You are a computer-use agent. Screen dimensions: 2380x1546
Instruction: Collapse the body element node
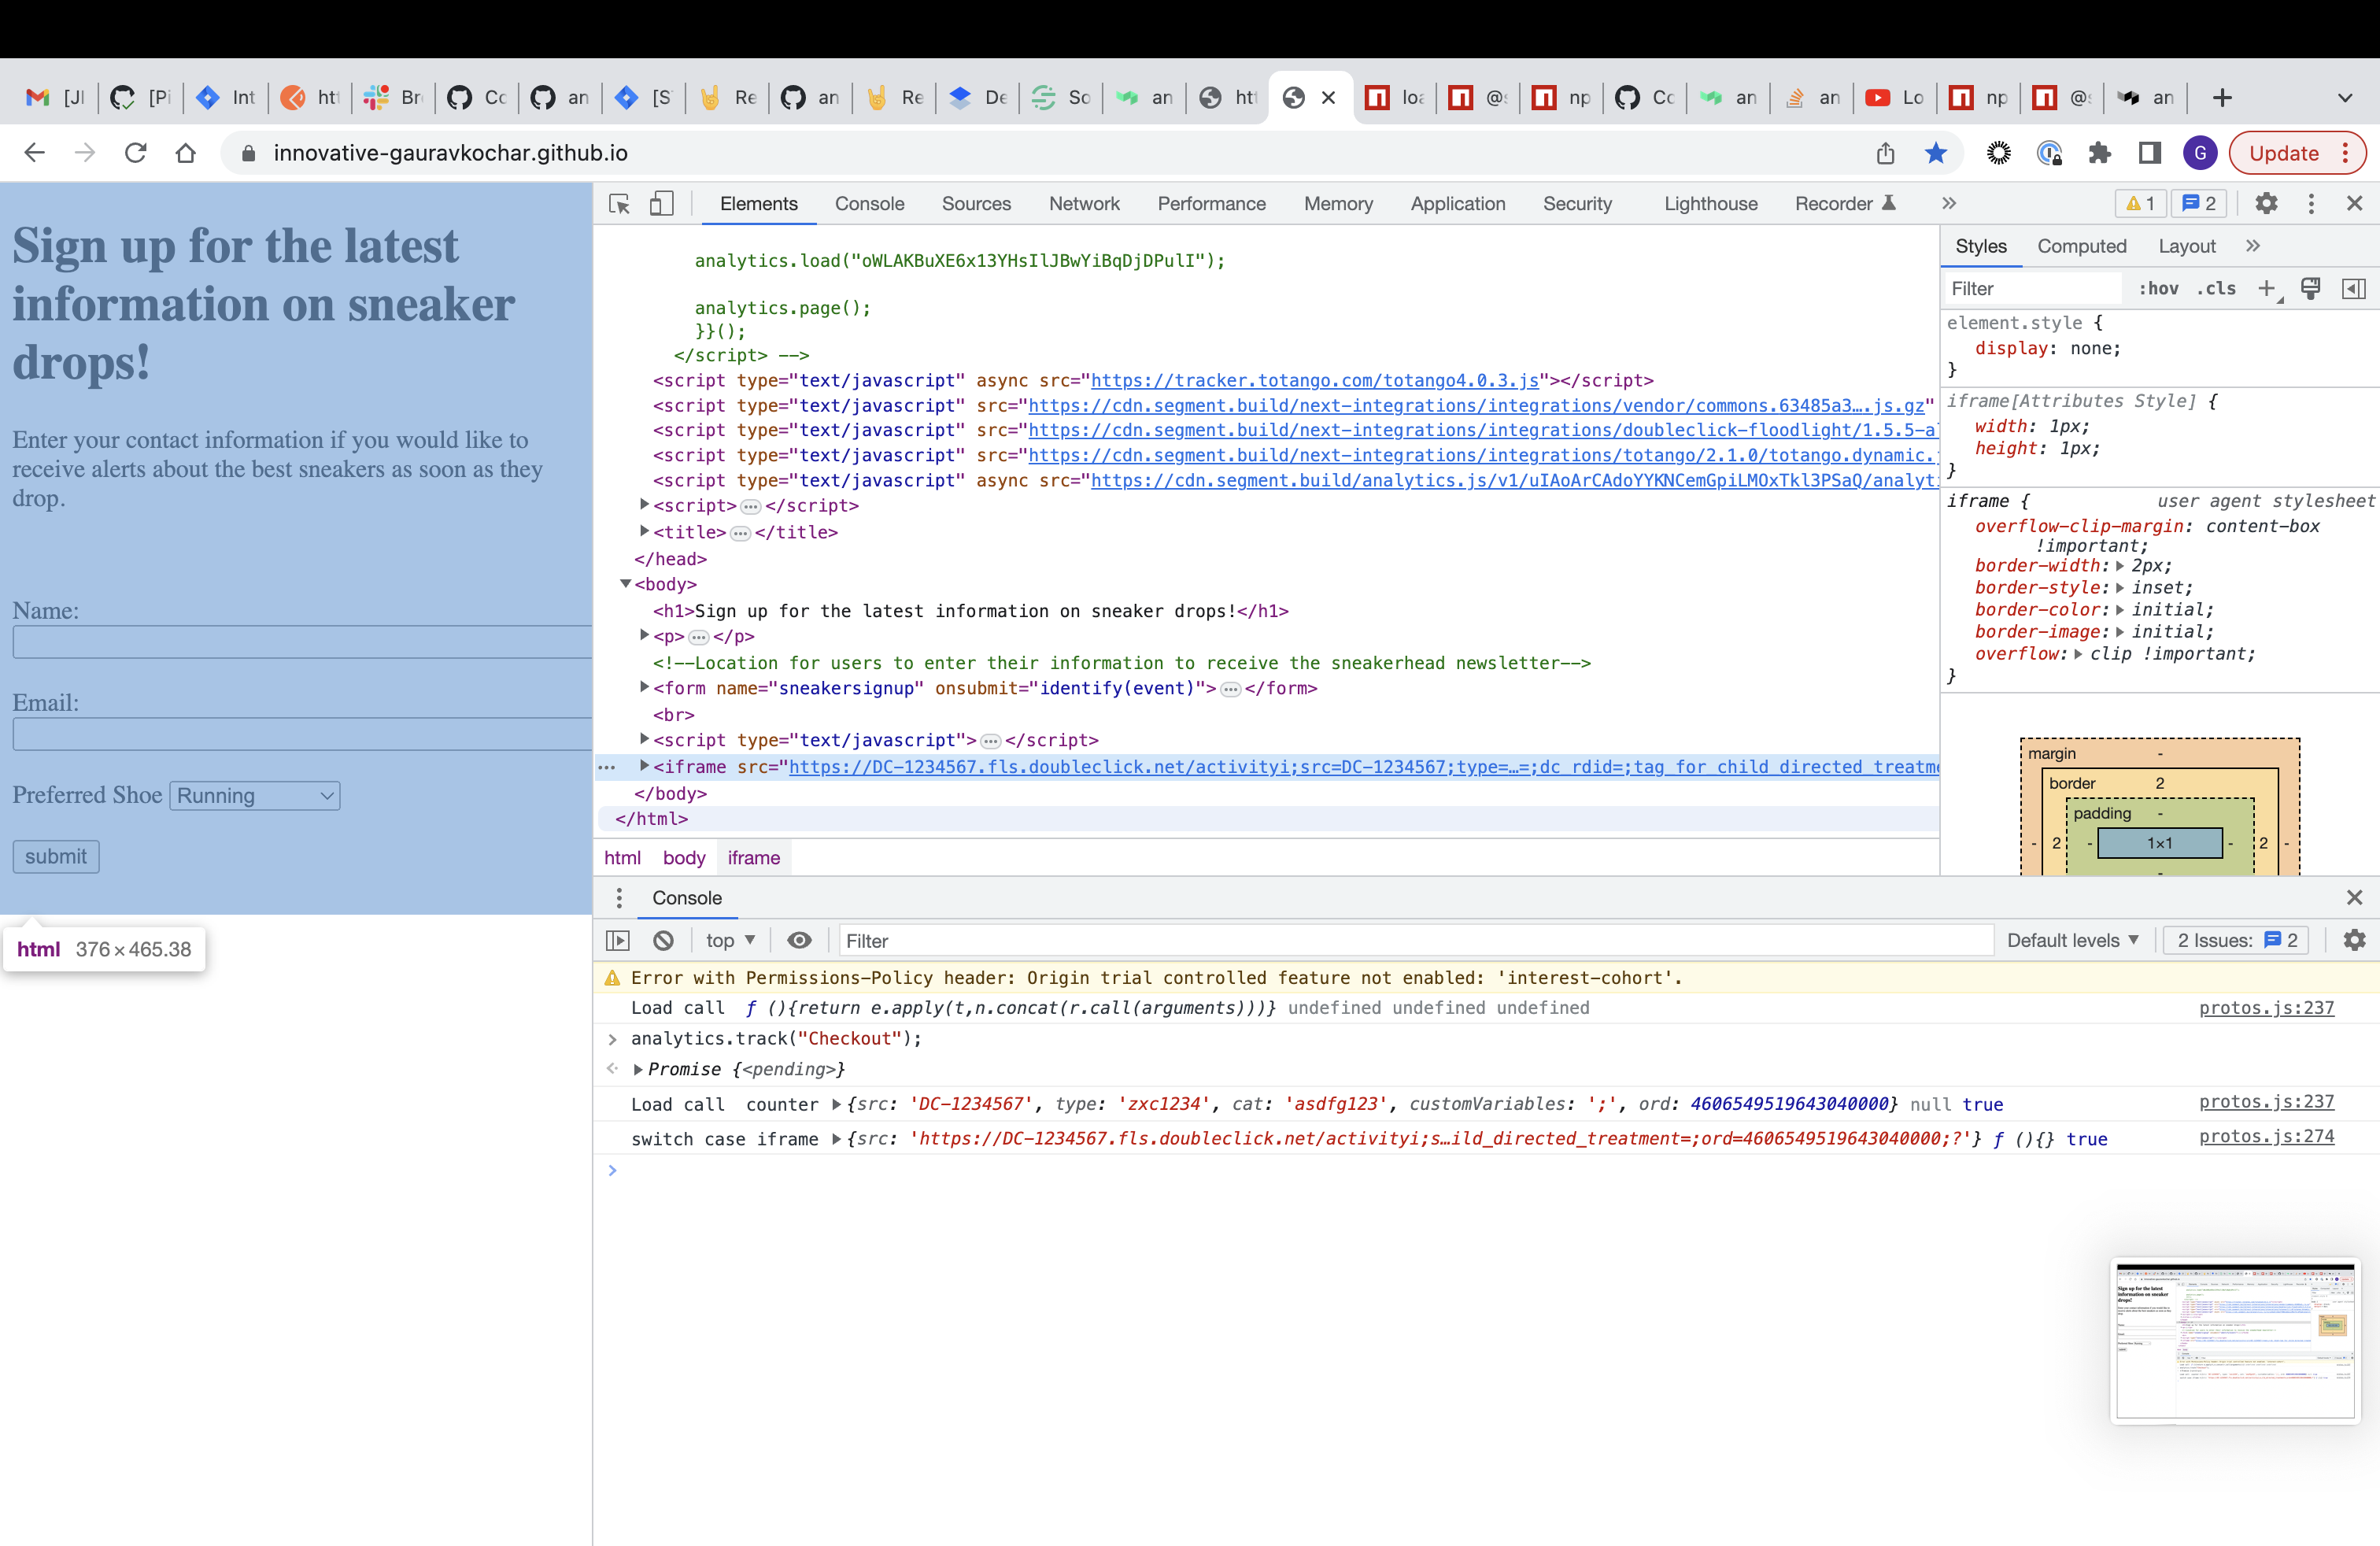coord(625,584)
